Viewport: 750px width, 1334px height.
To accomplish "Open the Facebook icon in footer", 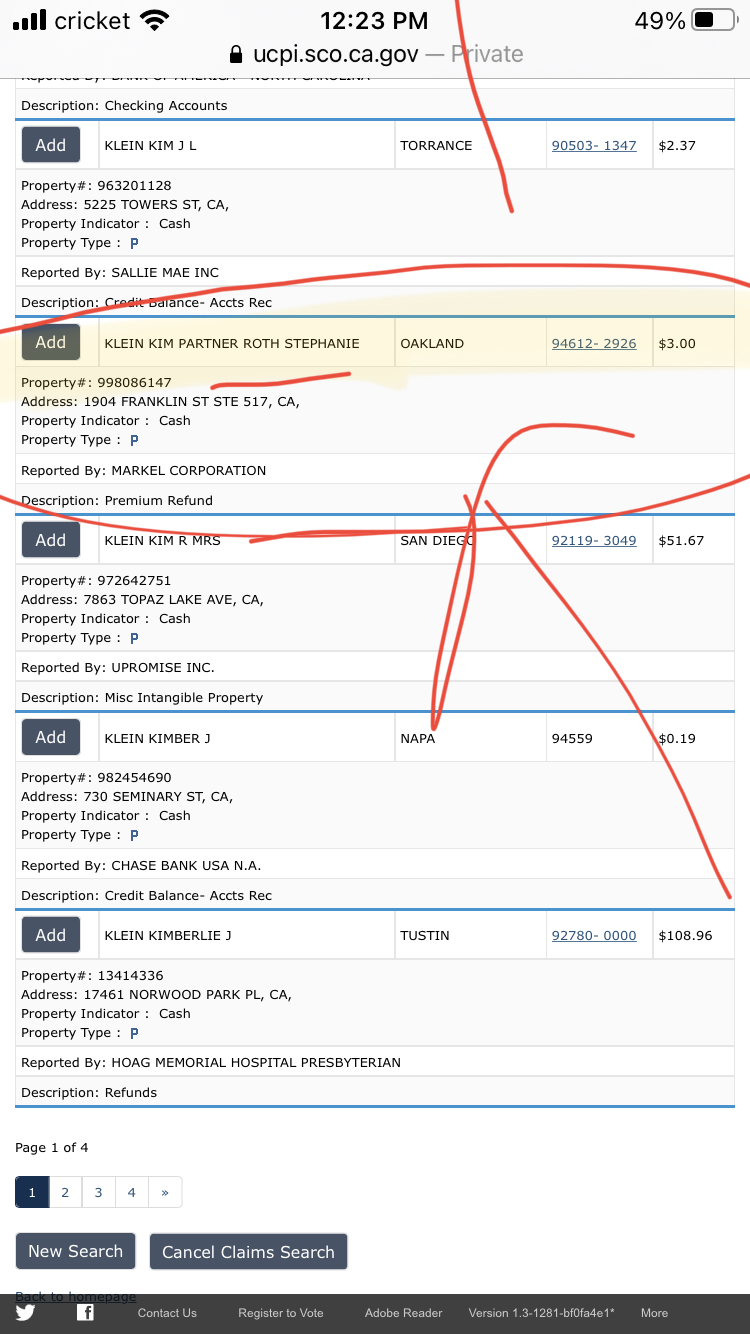I will click(x=86, y=1313).
